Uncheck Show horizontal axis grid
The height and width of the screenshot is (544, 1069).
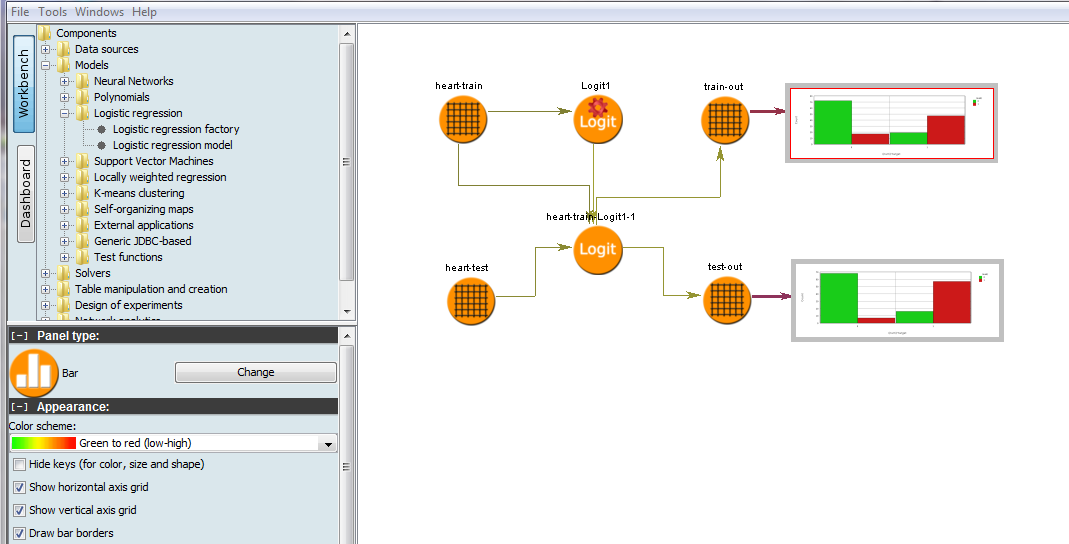coord(20,488)
